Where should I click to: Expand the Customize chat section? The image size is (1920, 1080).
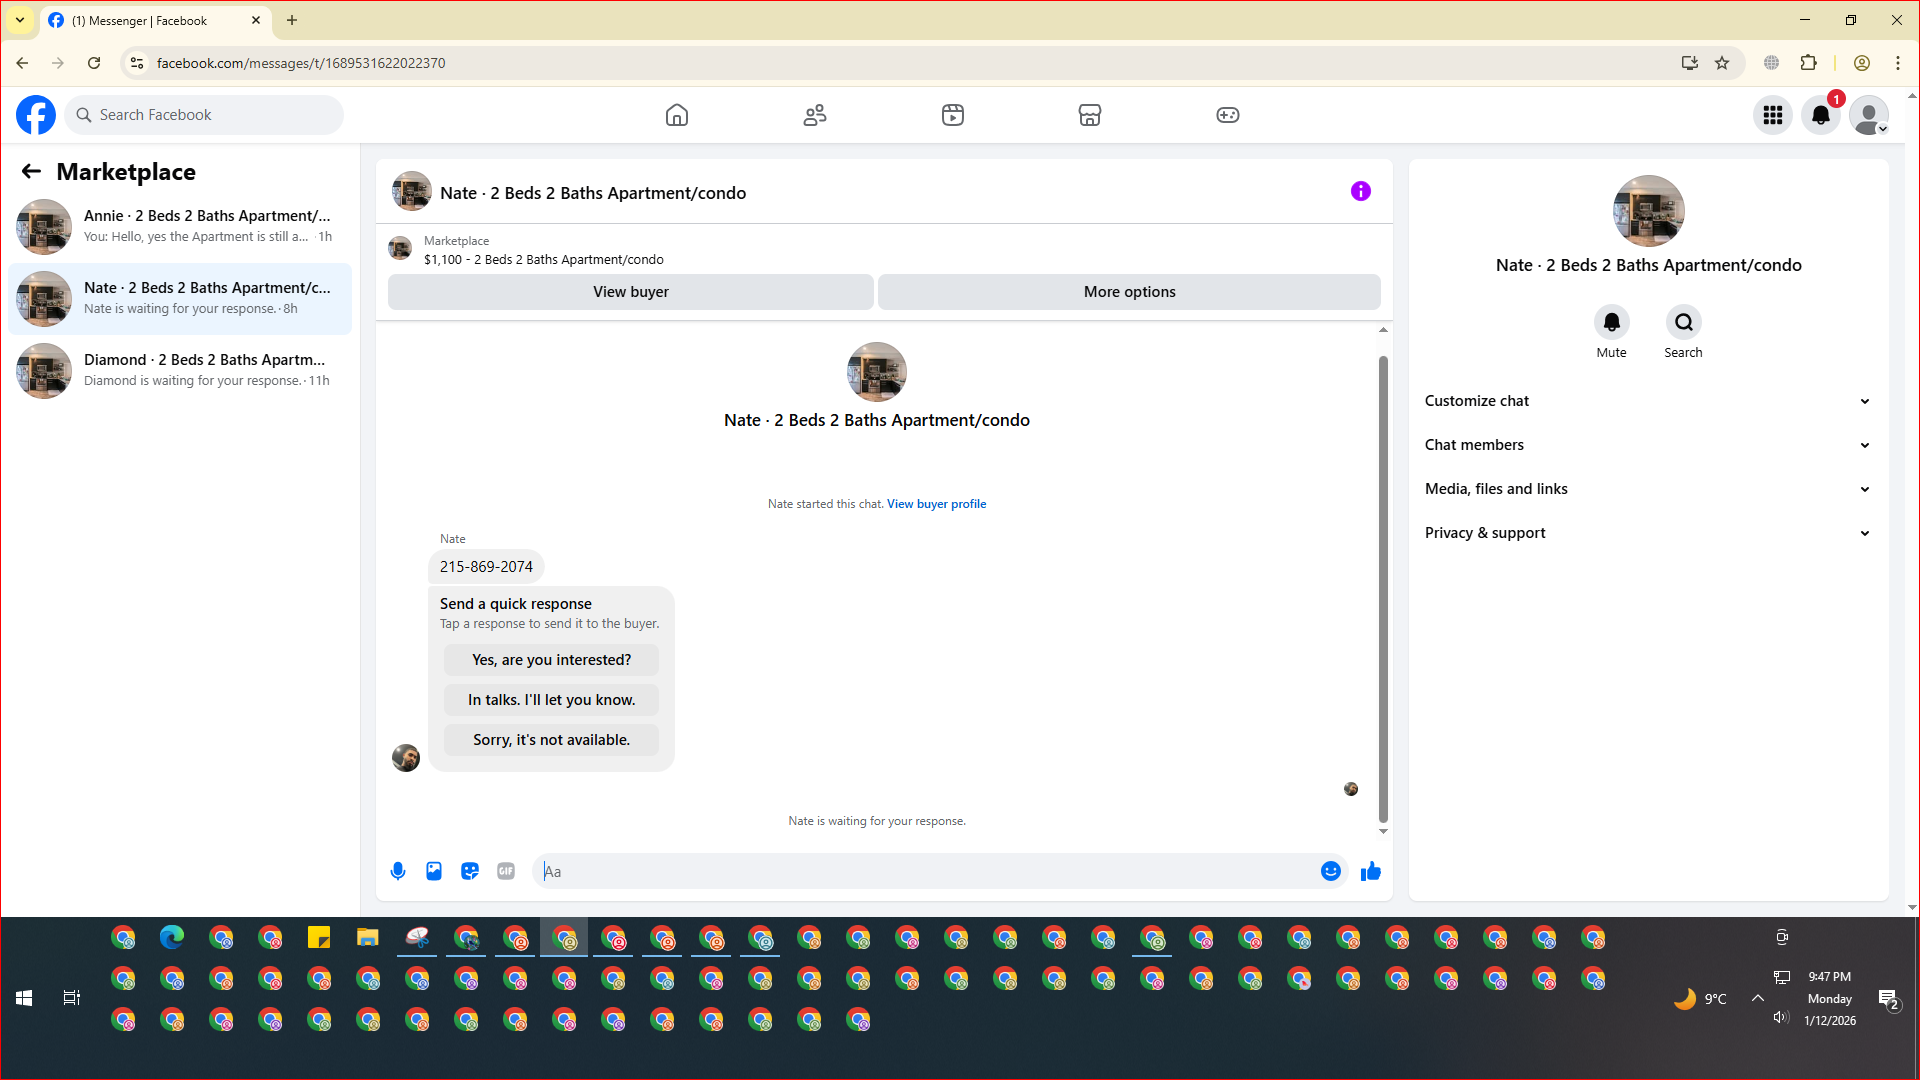click(x=1647, y=401)
